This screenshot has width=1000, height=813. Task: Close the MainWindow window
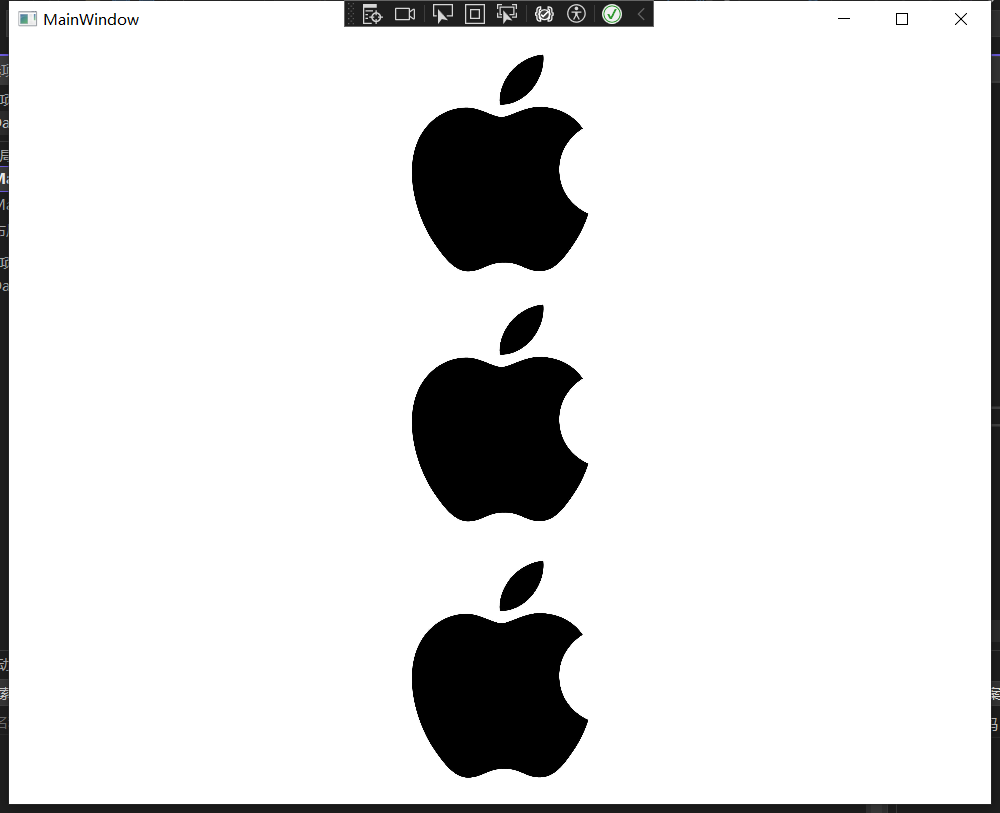click(960, 19)
